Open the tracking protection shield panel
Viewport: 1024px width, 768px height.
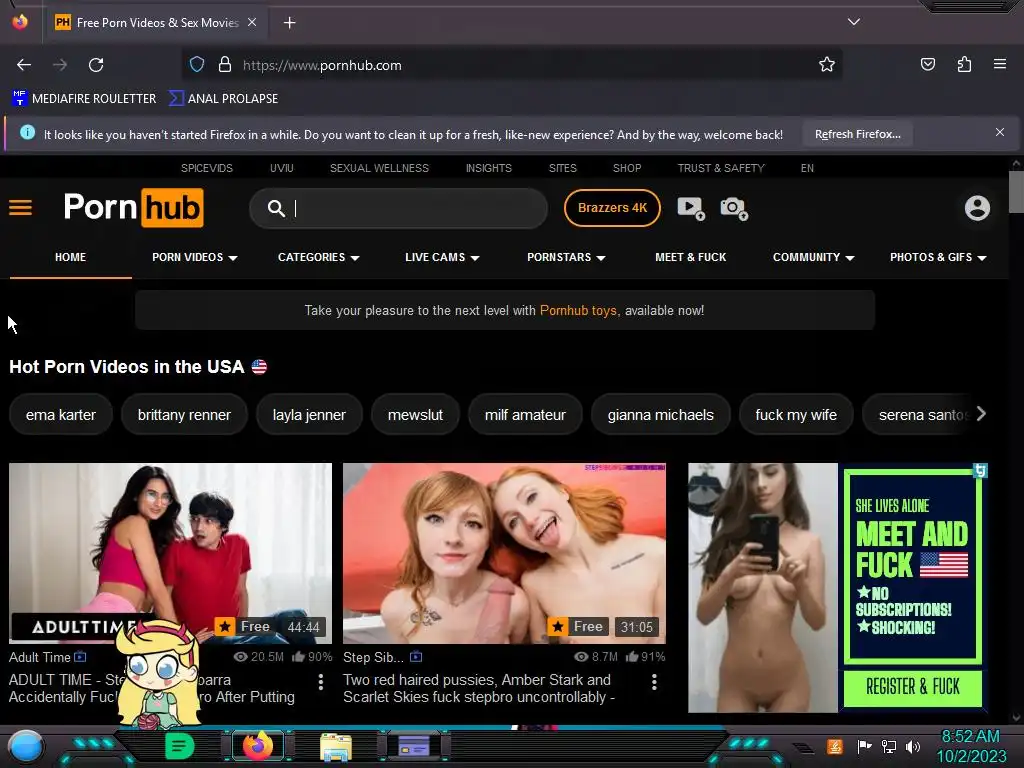pos(197,65)
